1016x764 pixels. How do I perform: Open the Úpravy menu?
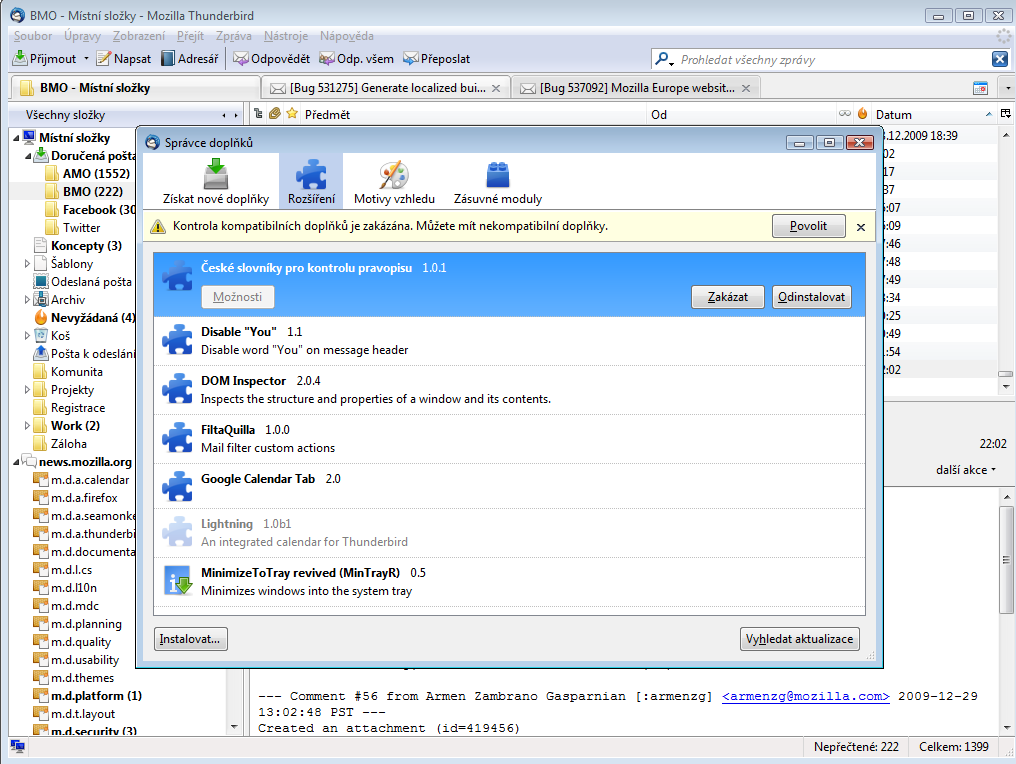point(82,36)
